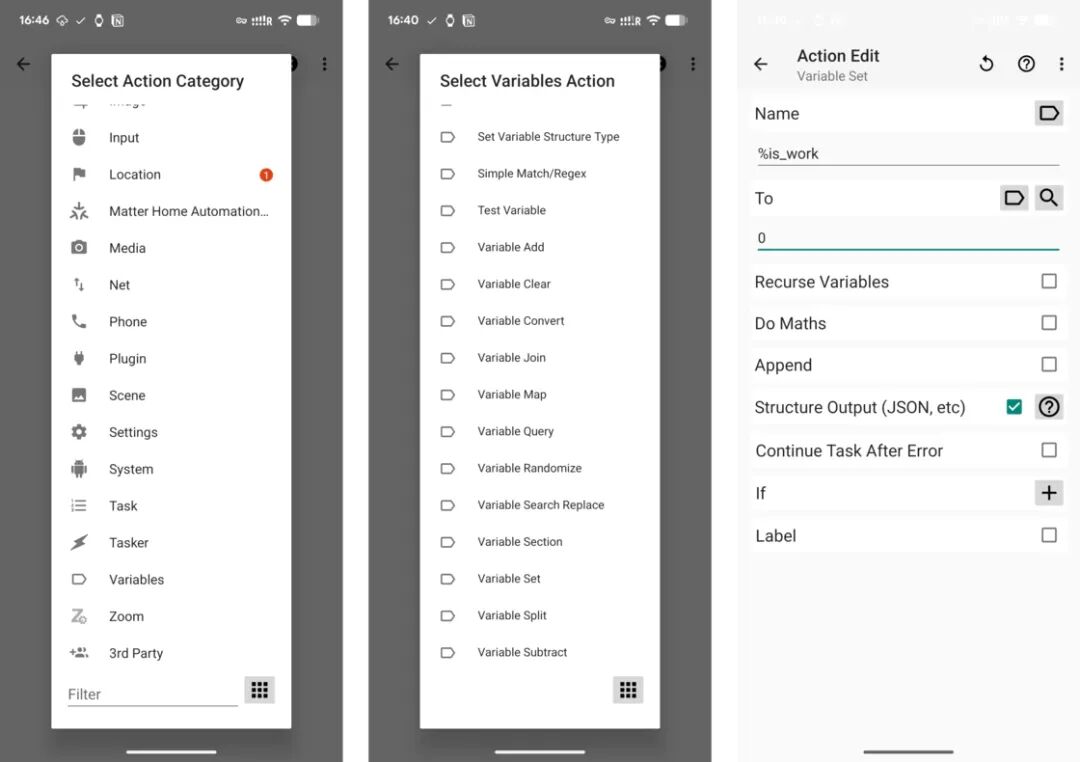
Task: Click the Variables tag icon in category list
Action: click(x=79, y=579)
